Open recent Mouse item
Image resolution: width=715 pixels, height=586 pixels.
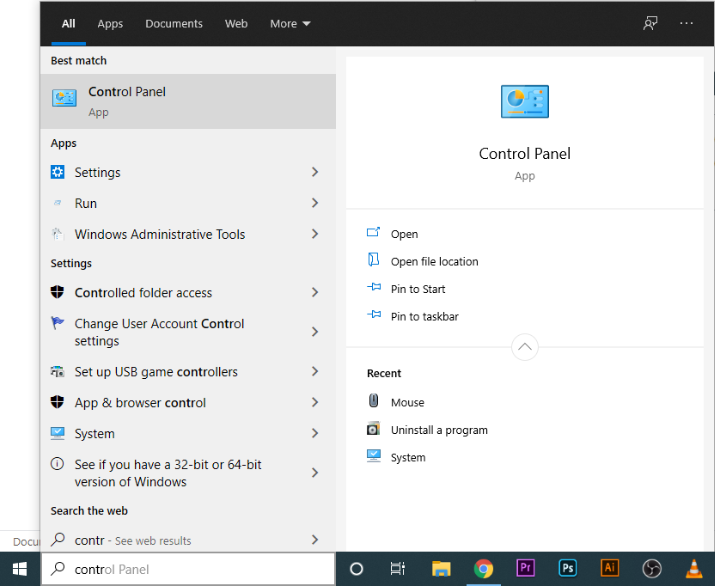coord(407,402)
